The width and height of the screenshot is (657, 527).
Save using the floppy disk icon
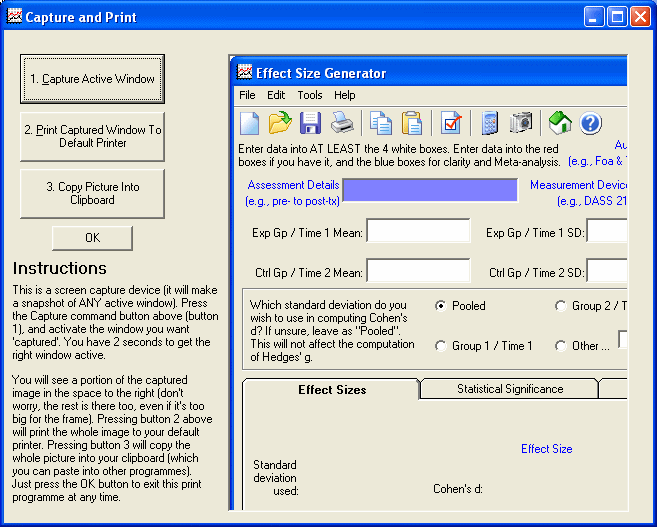click(x=311, y=123)
